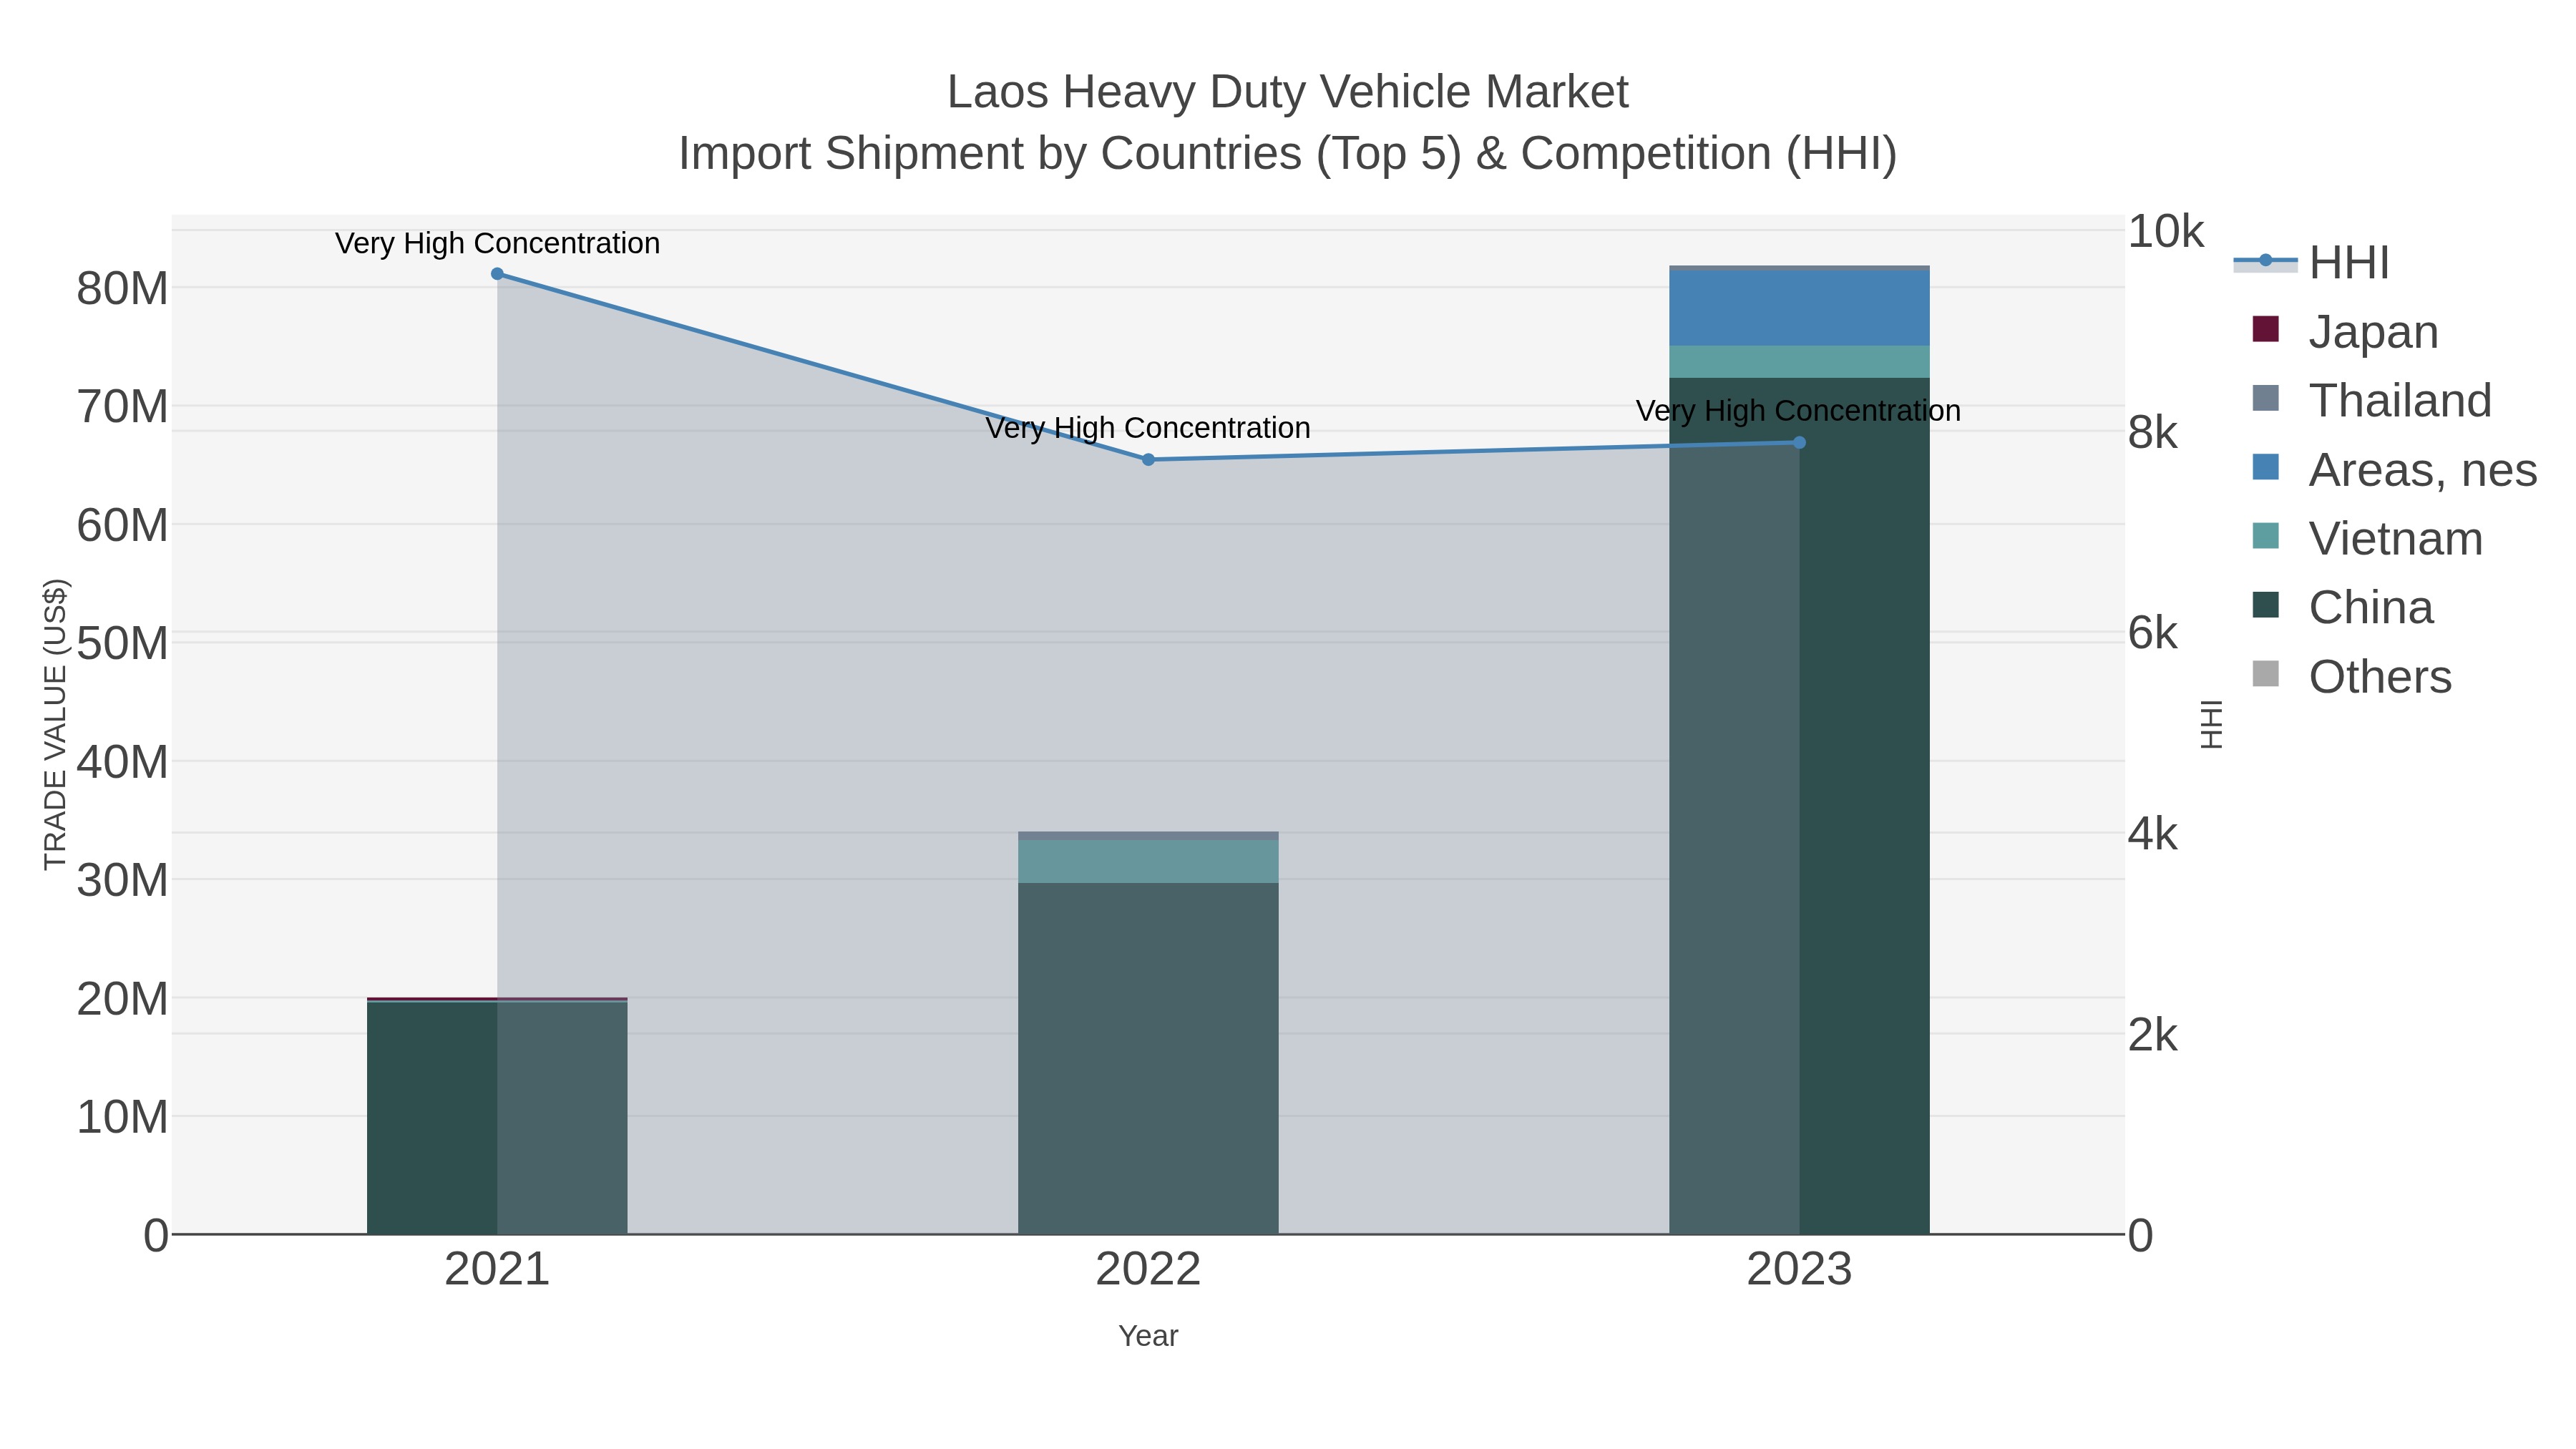This screenshot has width=2576, height=1449.
Task: Click the 2023 Very High Concentration annotation
Action: (1798, 411)
